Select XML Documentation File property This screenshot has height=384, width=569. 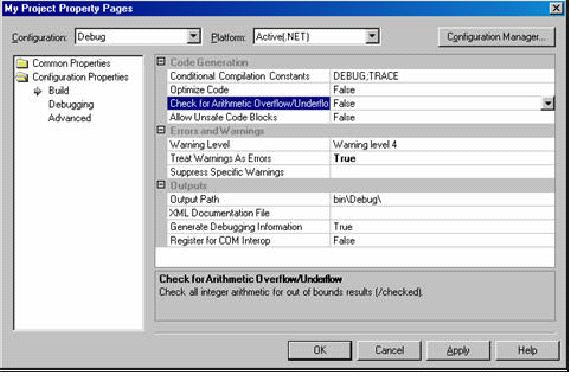(249, 213)
